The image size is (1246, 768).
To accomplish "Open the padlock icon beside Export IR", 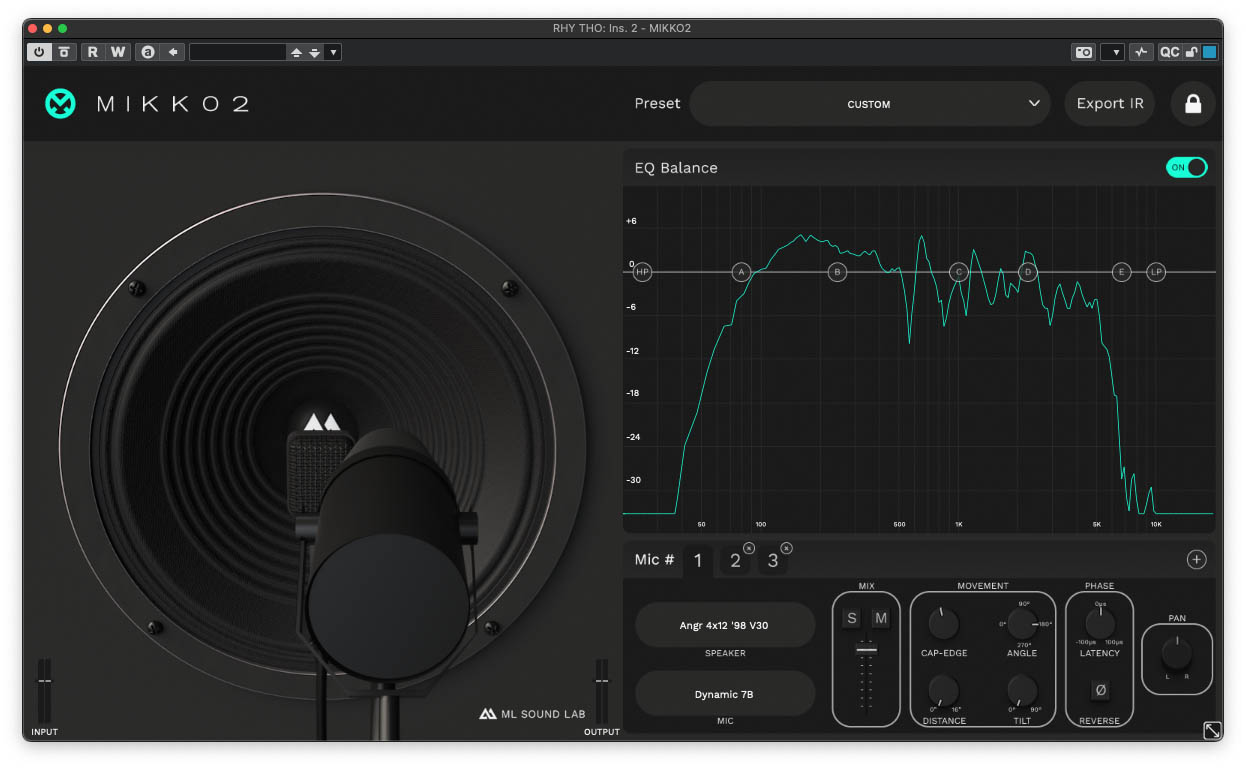I will [1192, 103].
